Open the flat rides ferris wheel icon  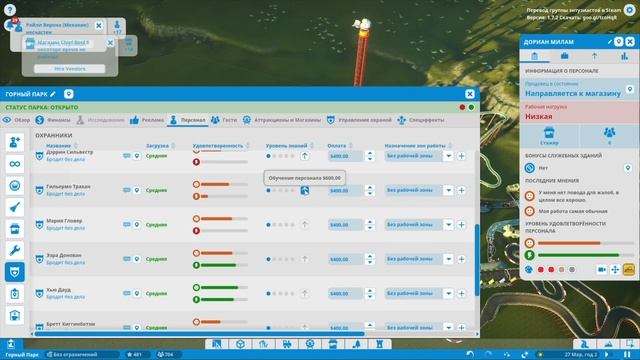pos(310,344)
